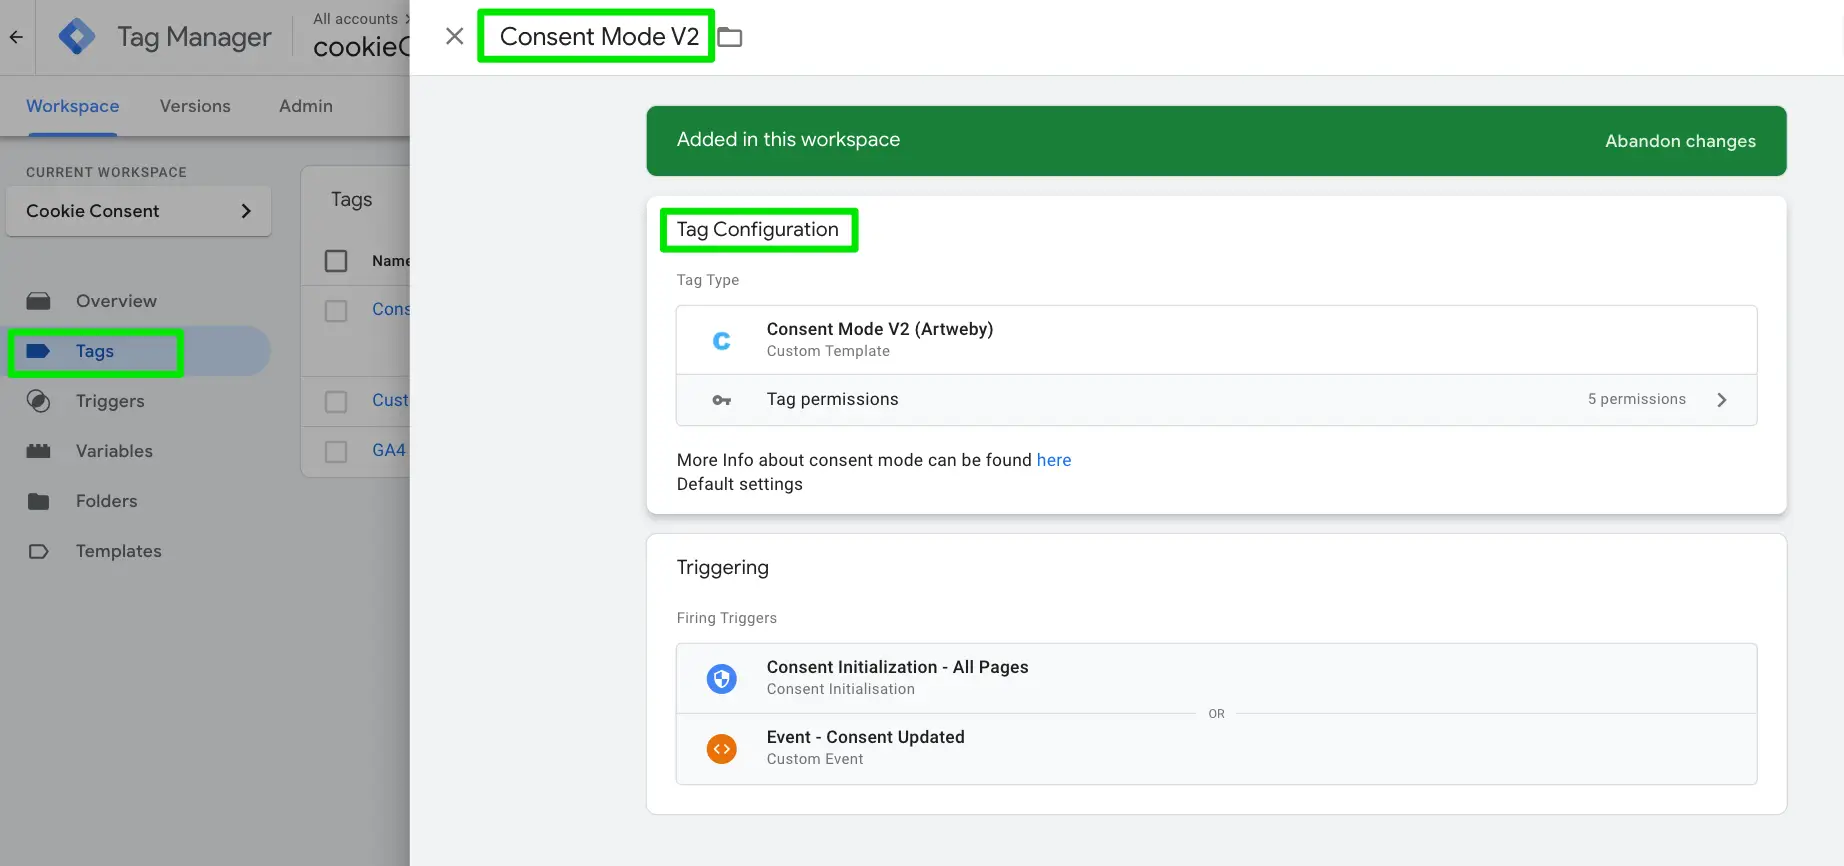Viewport: 1844px width, 866px height.
Task: Click the orange Custom Event code icon
Action: tap(721, 749)
